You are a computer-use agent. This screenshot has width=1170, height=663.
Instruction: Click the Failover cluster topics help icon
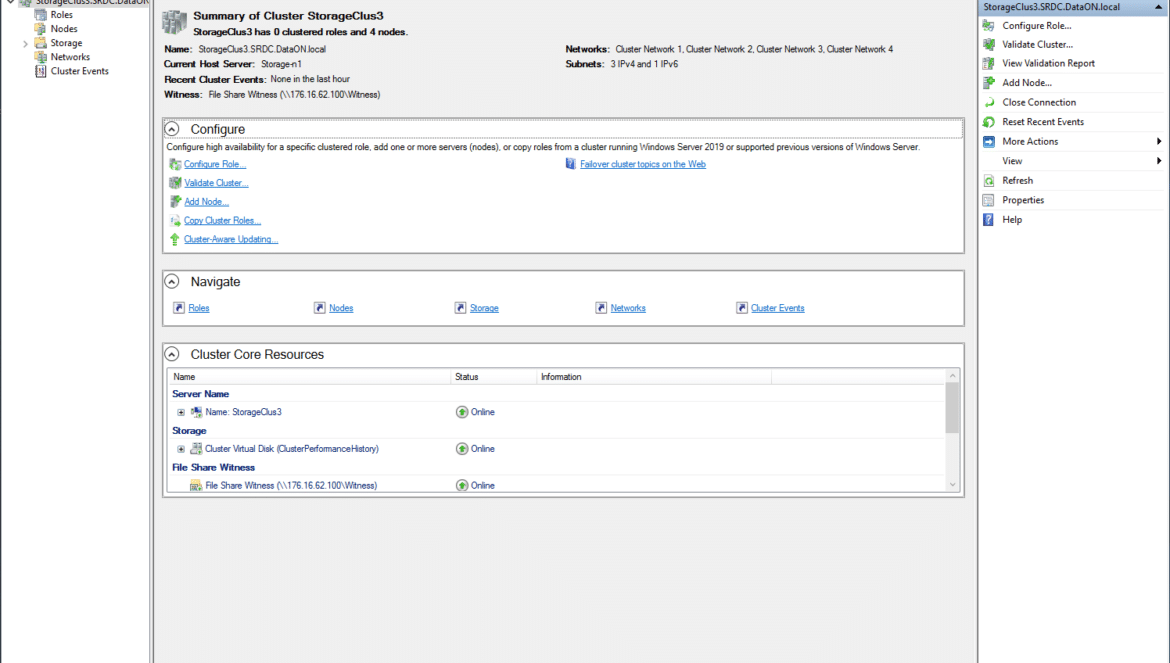(x=571, y=164)
